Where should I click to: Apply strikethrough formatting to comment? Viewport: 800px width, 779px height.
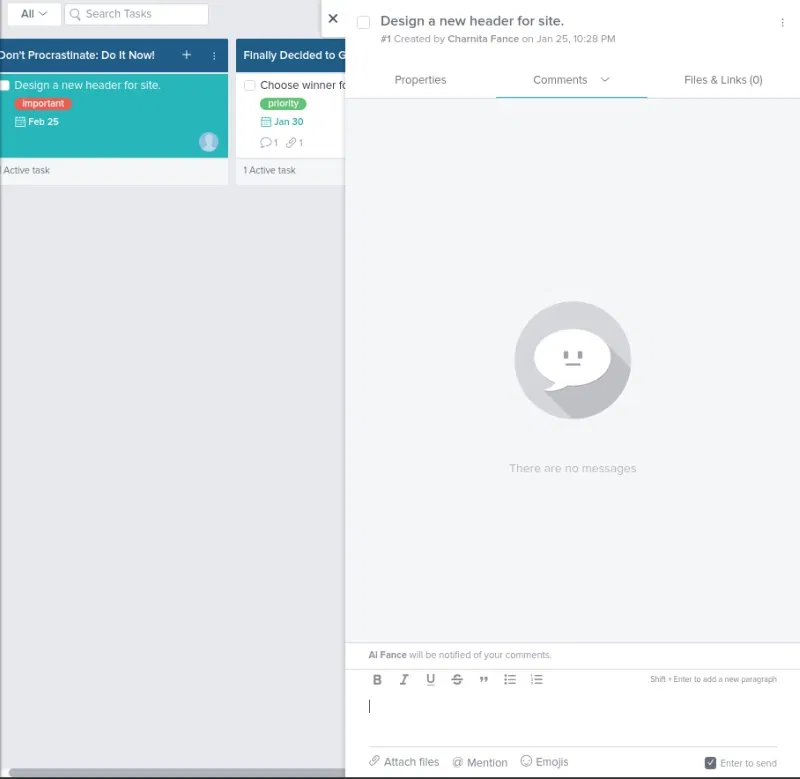[457, 680]
